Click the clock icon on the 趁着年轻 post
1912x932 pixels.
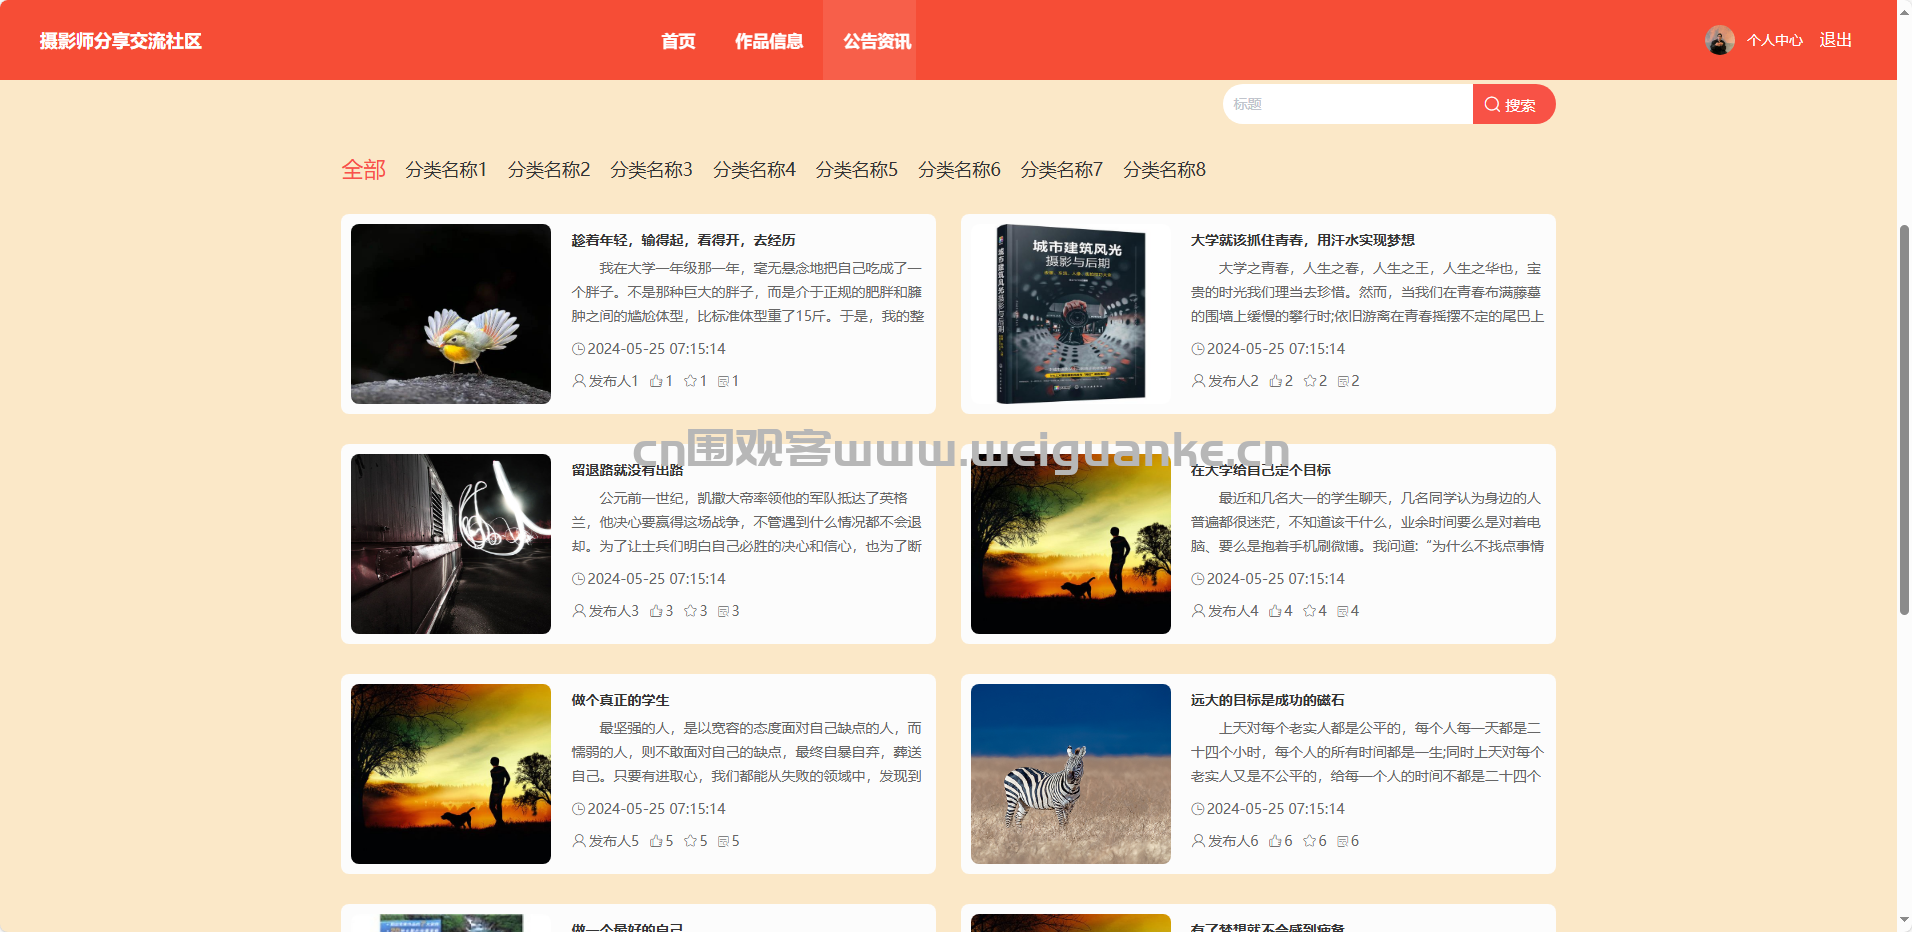click(x=578, y=349)
